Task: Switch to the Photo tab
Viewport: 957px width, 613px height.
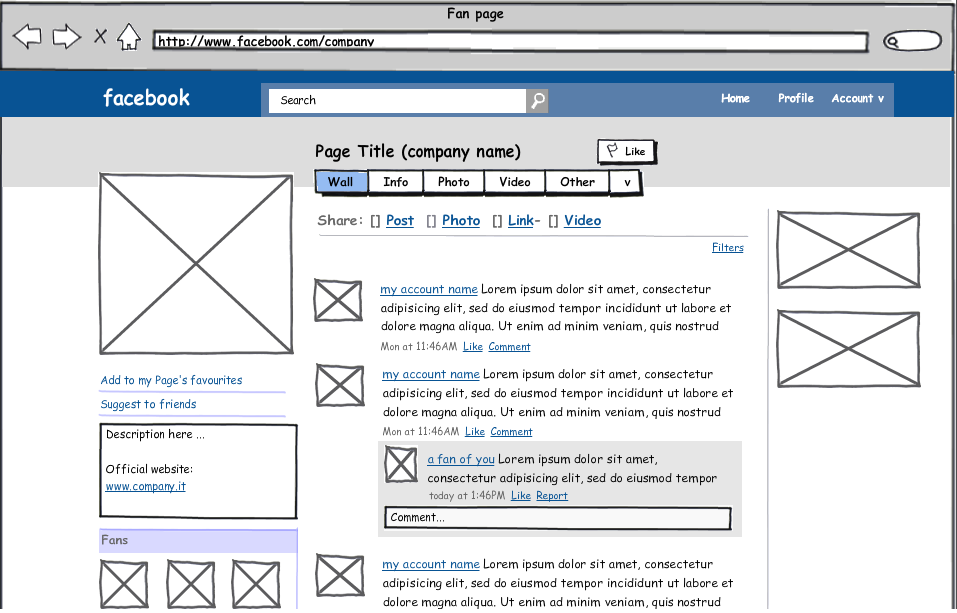Action: [x=453, y=182]
